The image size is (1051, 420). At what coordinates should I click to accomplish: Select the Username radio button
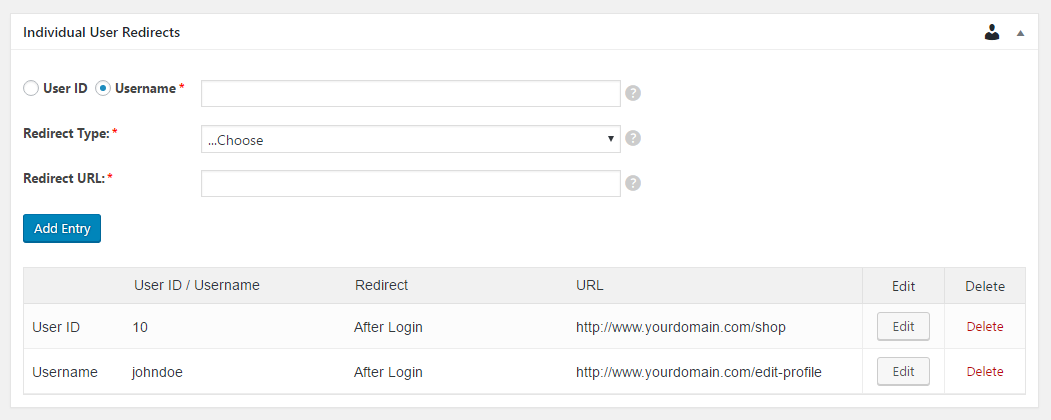[103, 88]
